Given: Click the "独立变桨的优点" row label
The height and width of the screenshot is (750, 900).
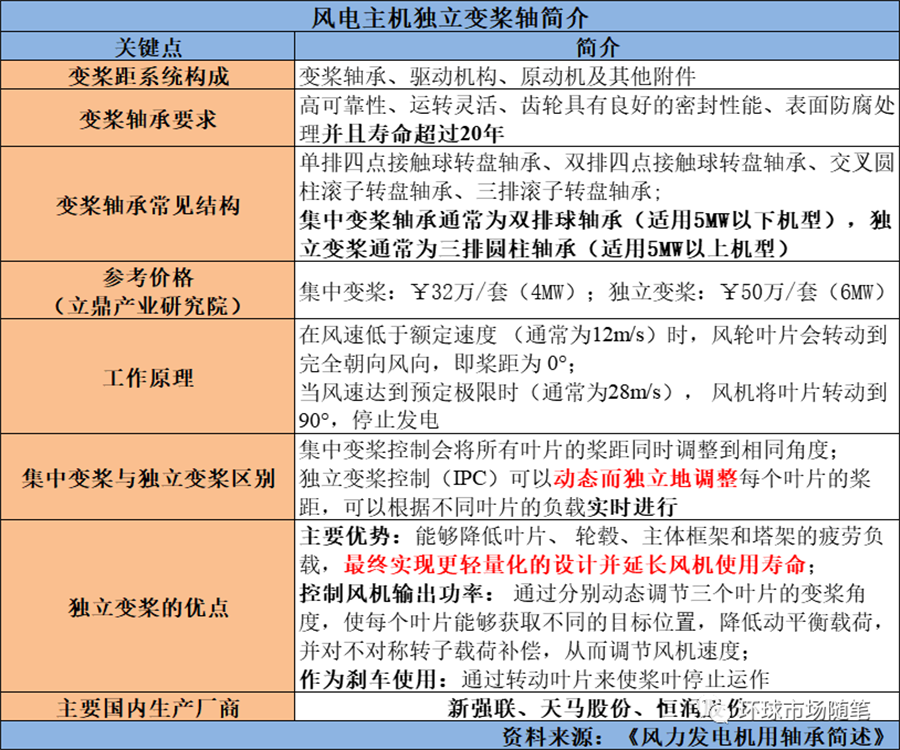Looking at the screenshot, I should coord(148,606).
